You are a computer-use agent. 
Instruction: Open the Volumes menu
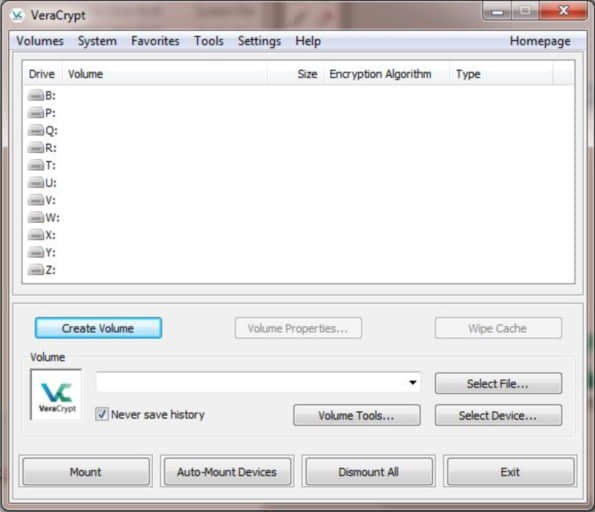pos(40,41)
